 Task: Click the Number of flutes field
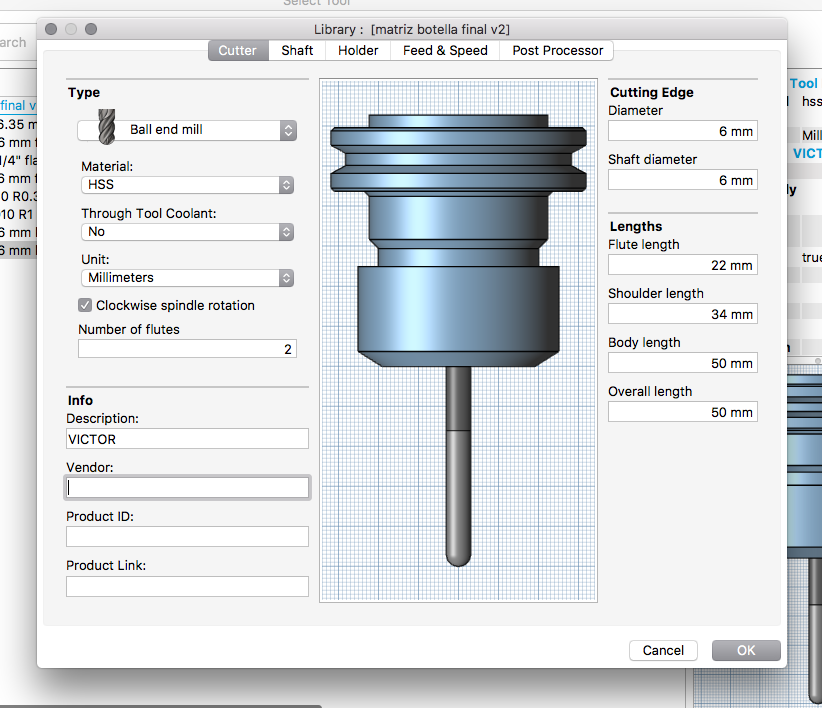(x=187, y=349)
